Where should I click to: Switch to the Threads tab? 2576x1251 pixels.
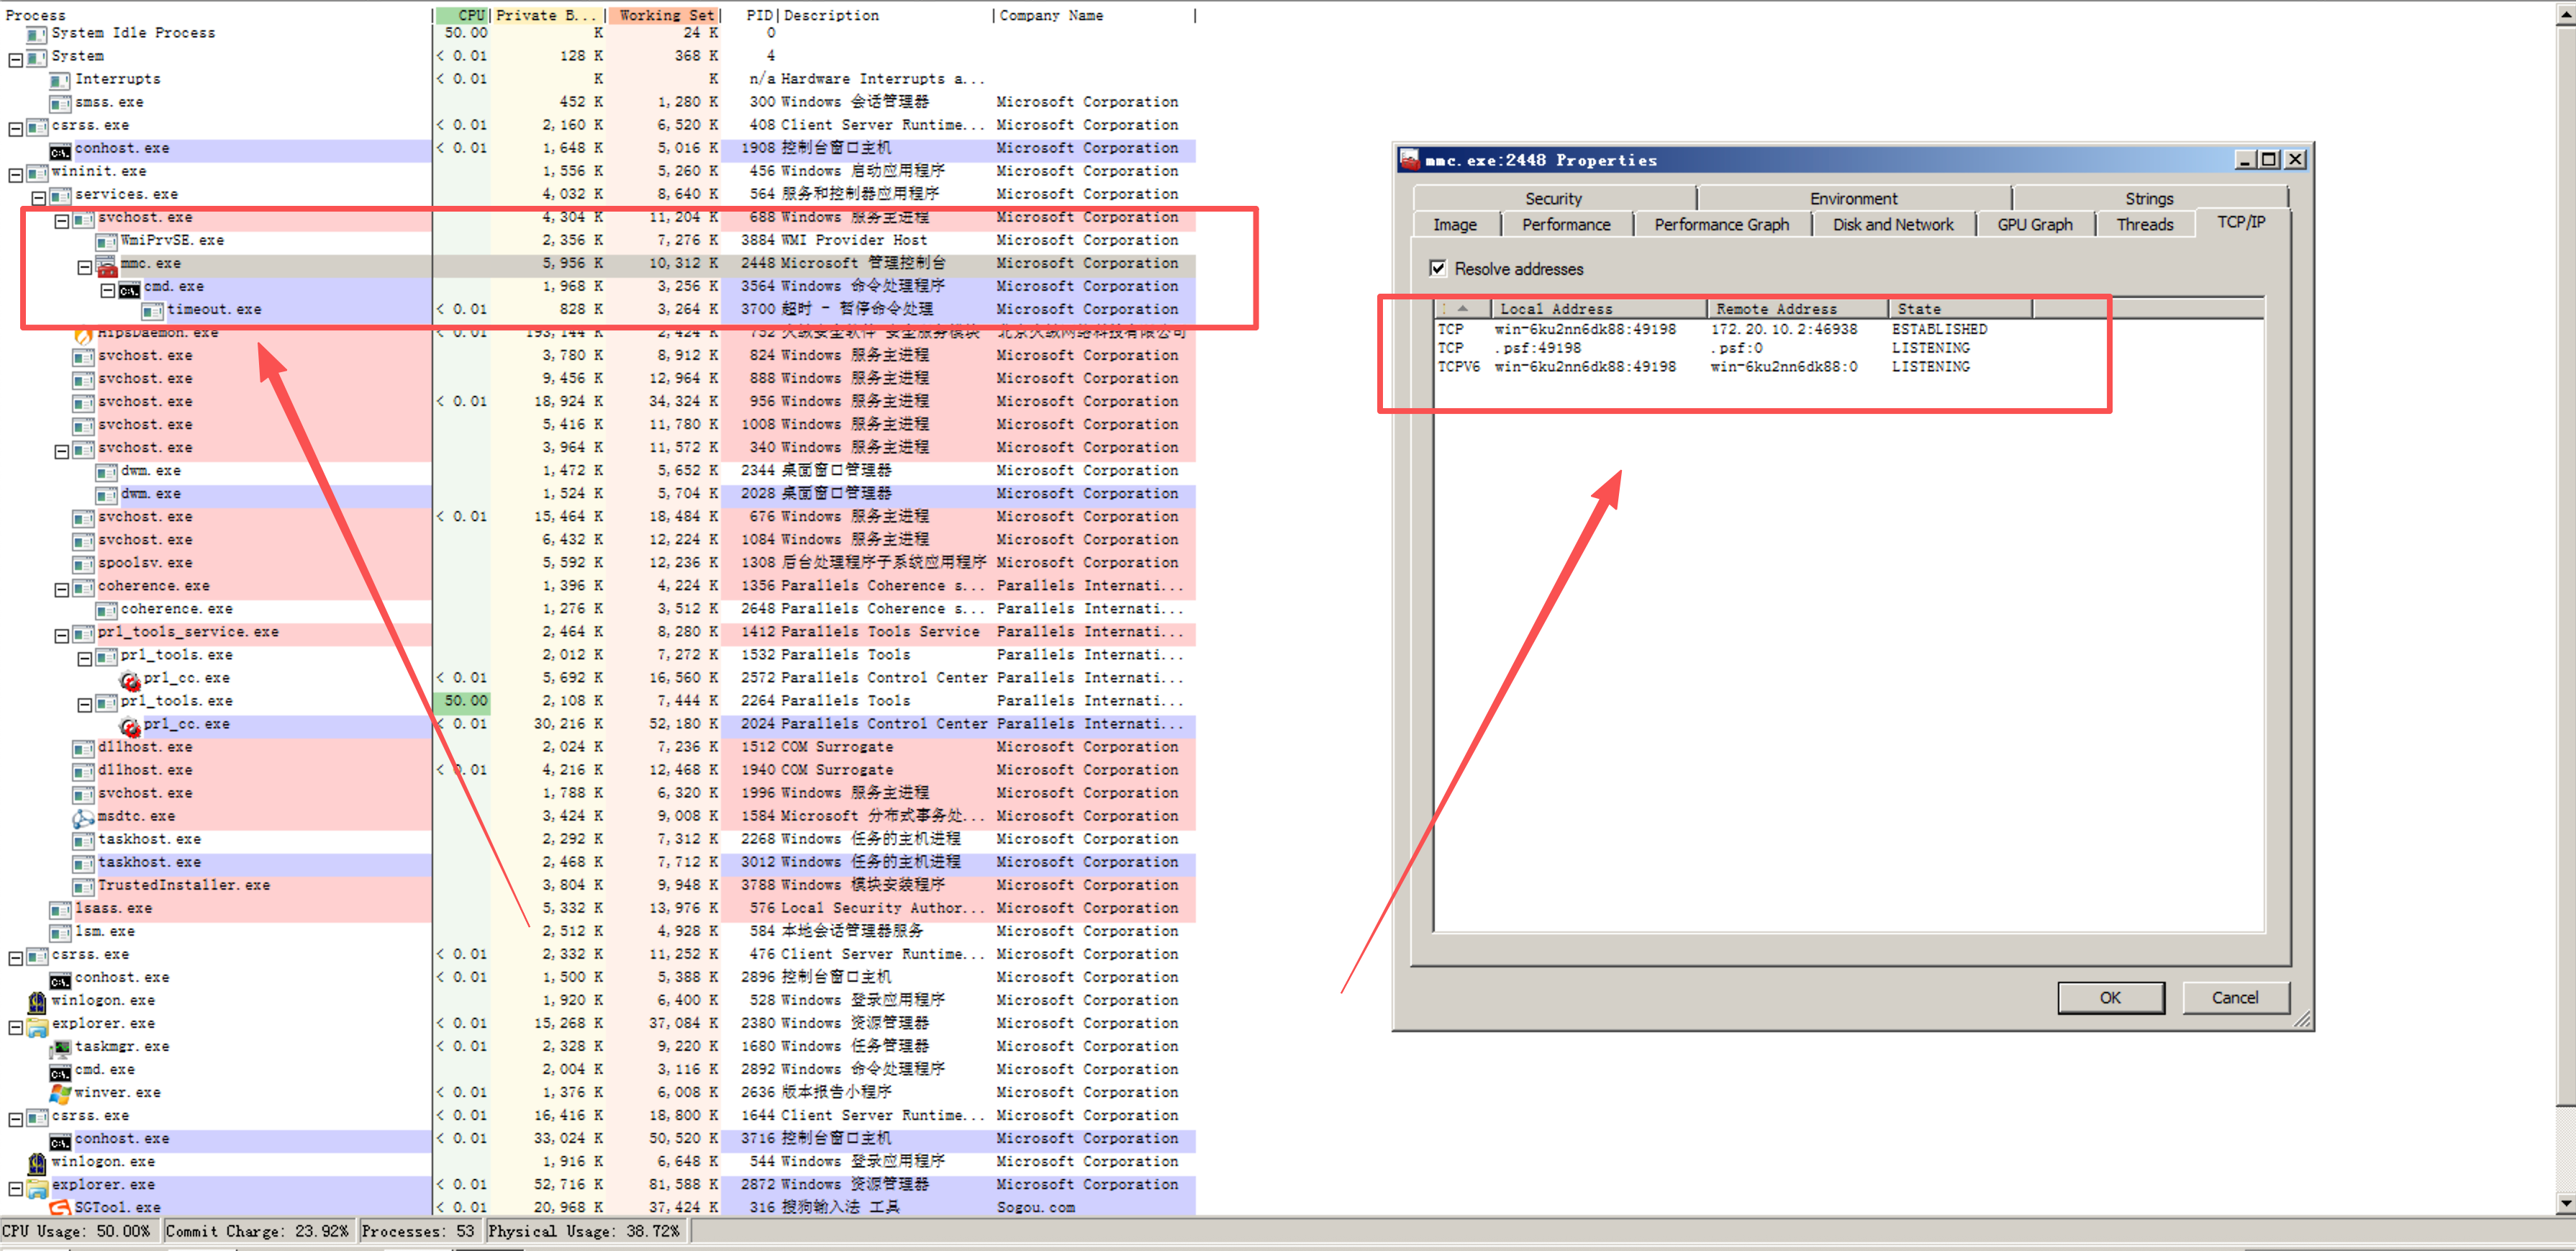(2144, 225)
